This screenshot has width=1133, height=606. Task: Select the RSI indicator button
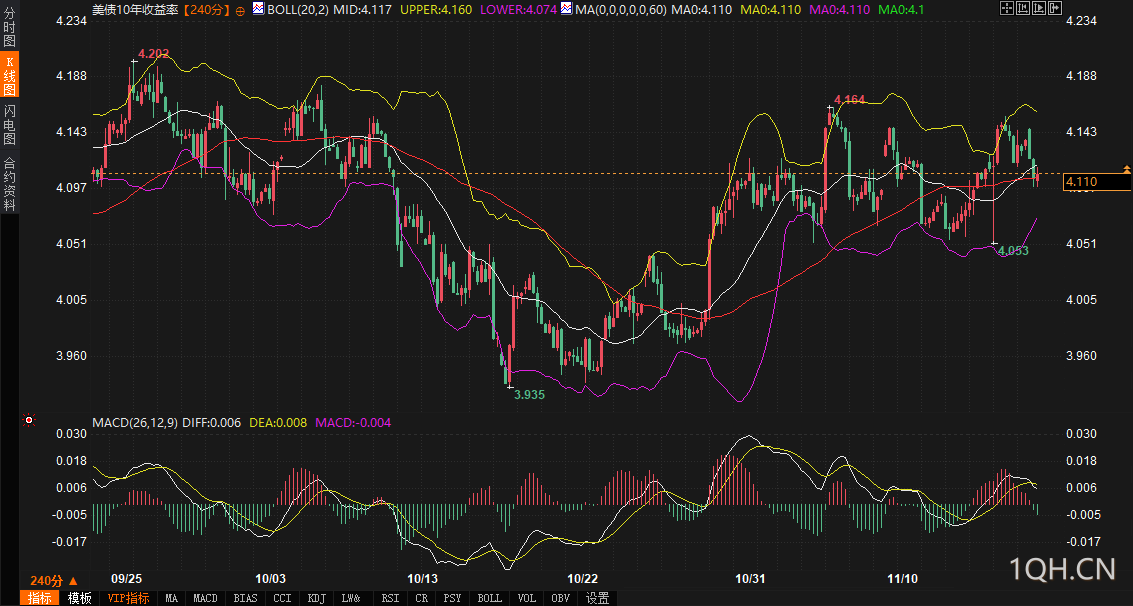(x=390, y=598)
